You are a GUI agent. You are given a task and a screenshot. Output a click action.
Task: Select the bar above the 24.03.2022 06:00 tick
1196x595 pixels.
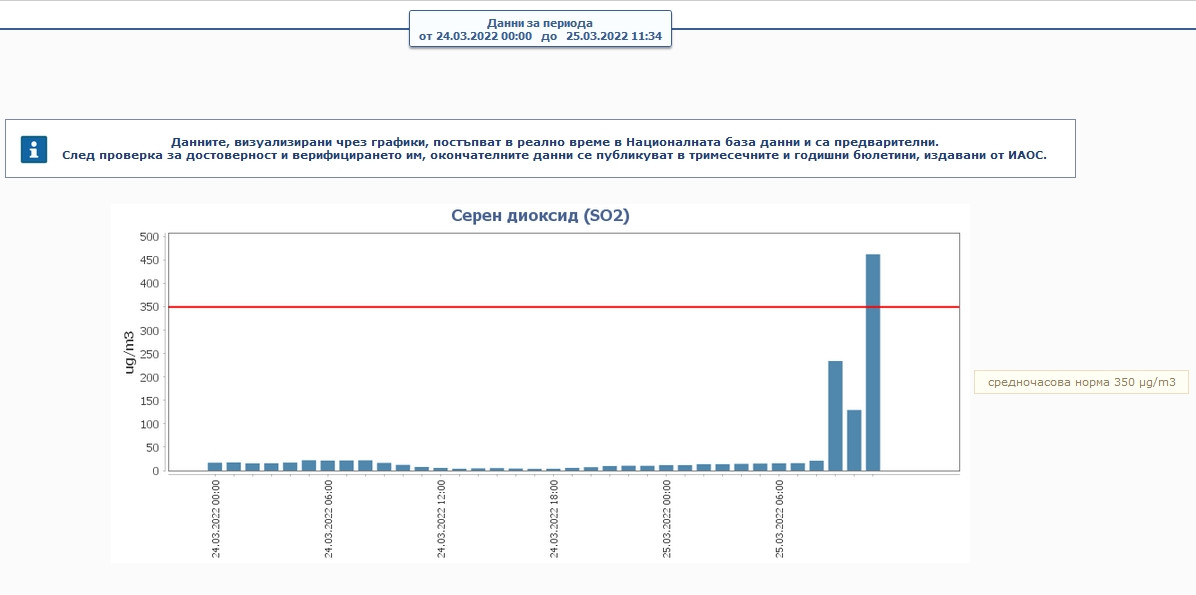328,465
